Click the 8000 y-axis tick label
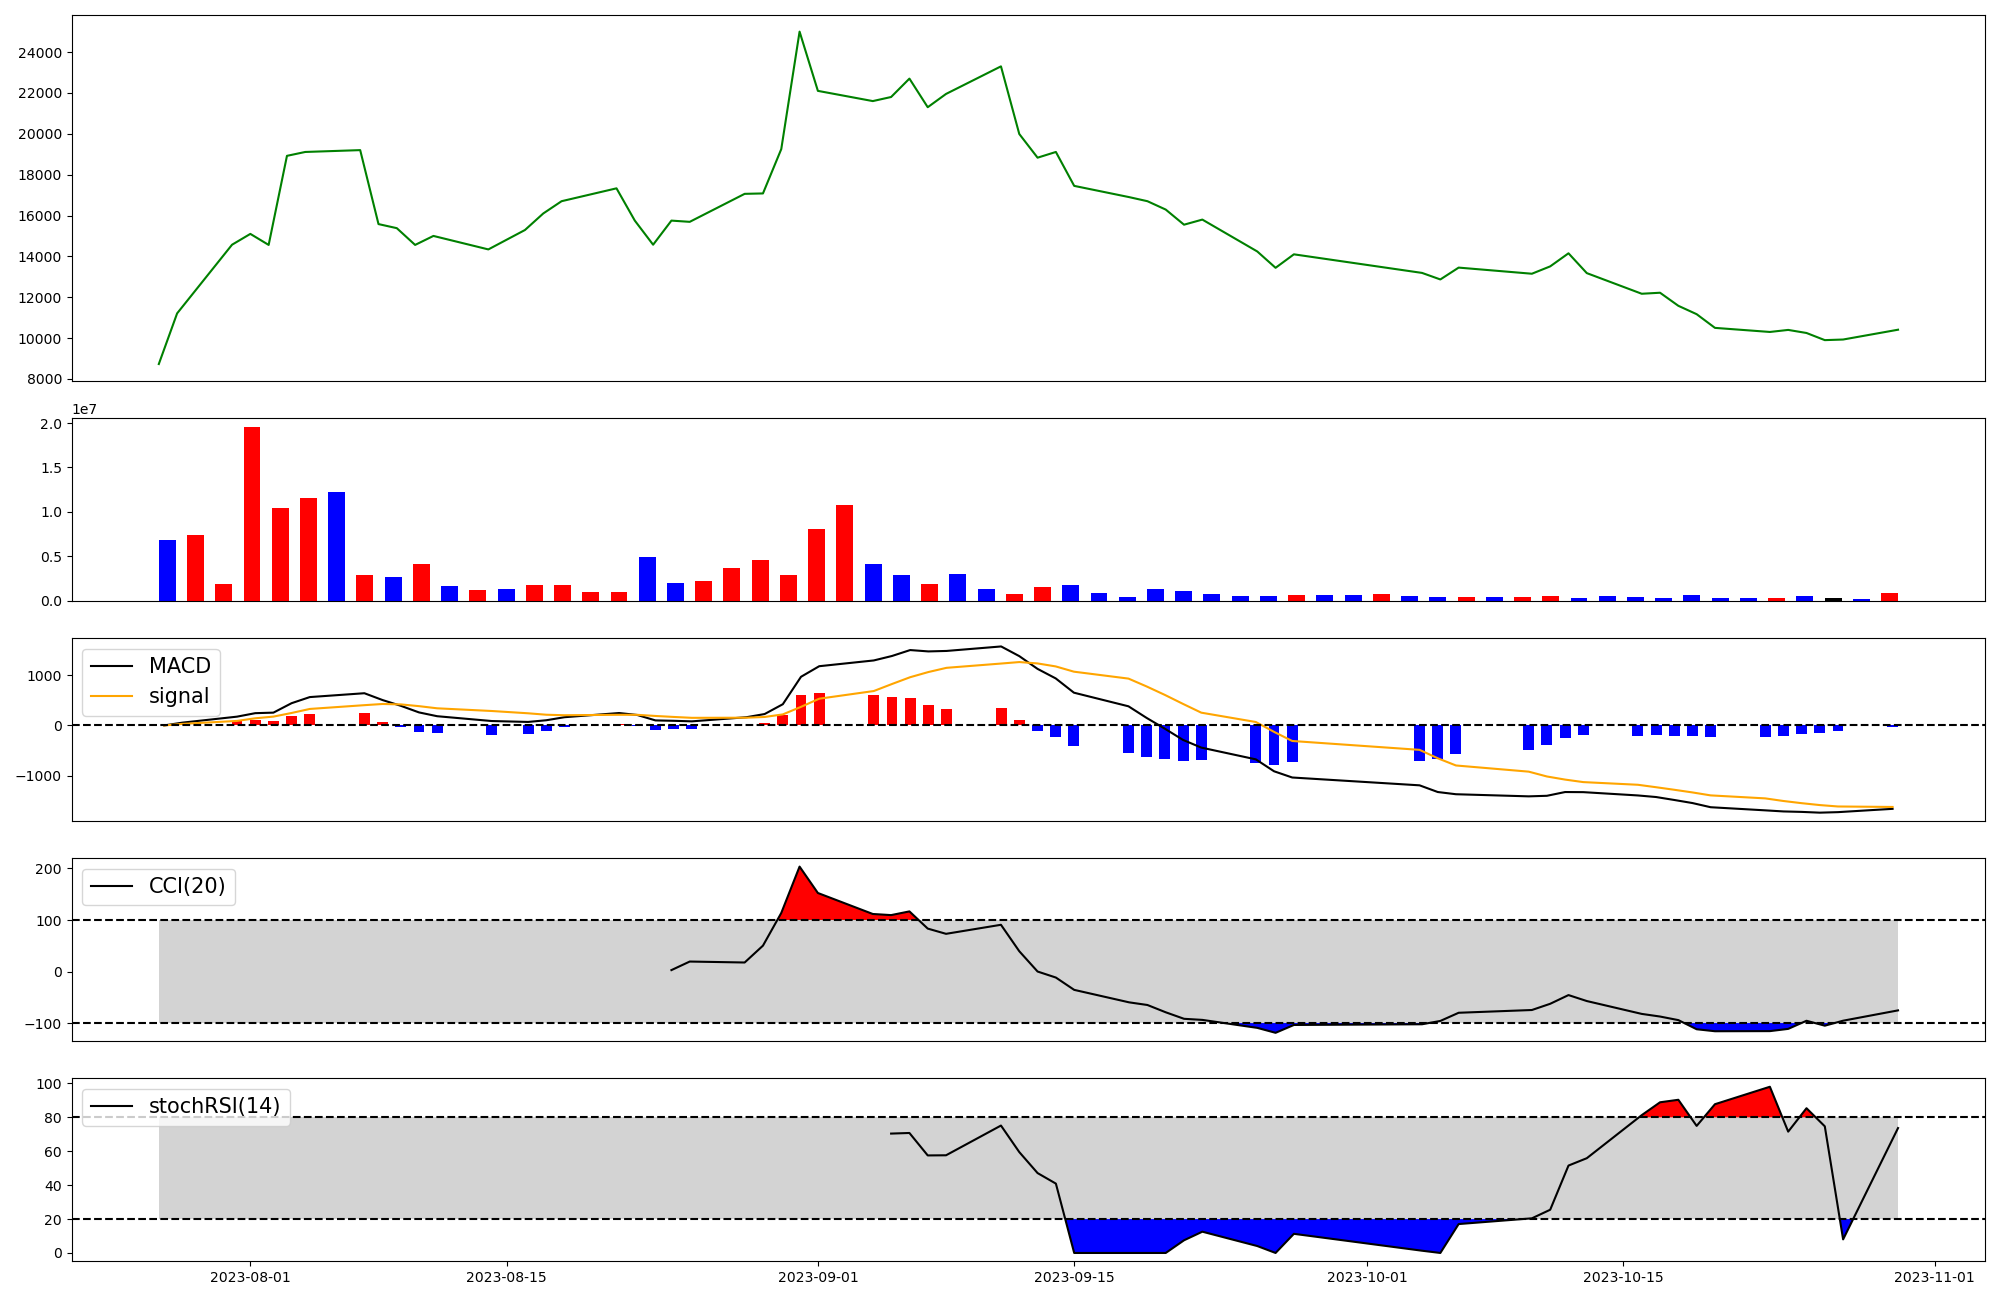 (x=44, y=380)
